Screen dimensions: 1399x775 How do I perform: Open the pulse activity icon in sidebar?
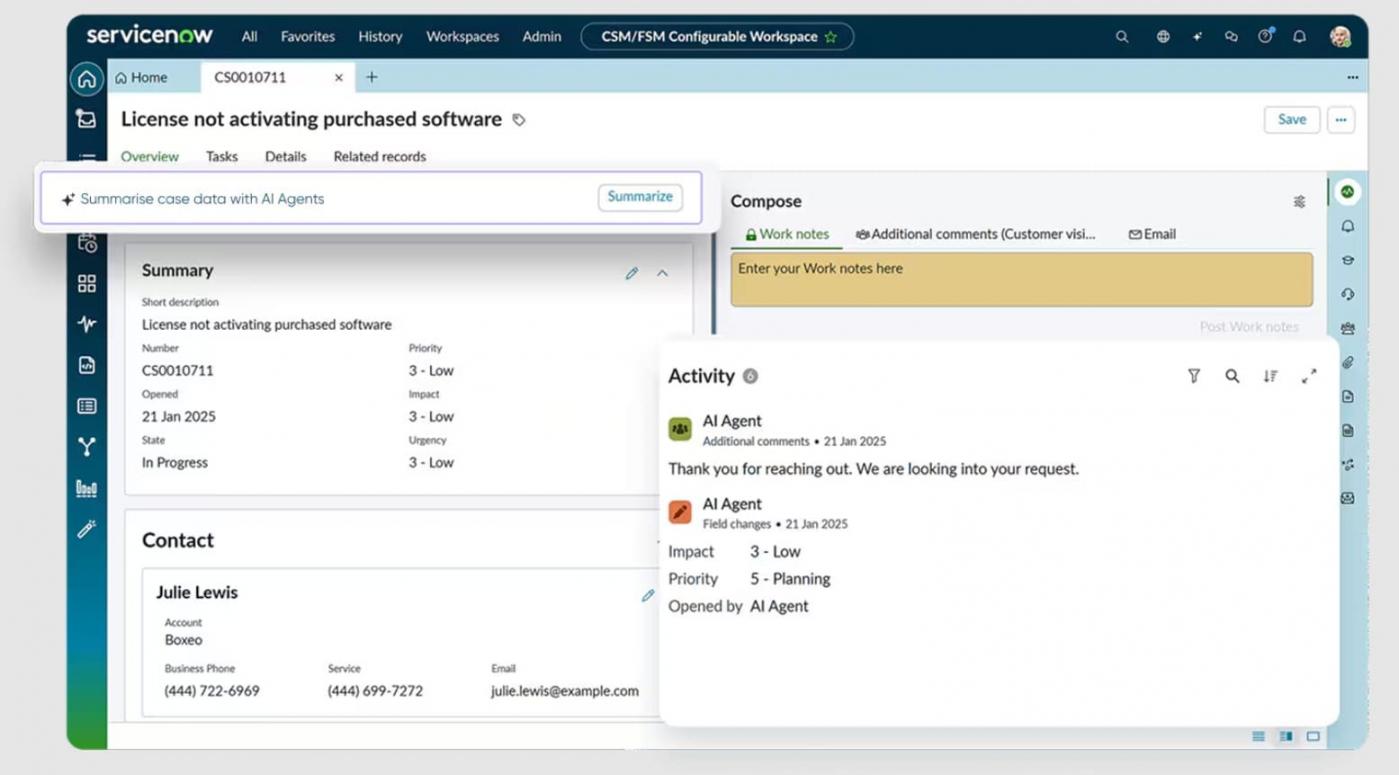point(87,324)
